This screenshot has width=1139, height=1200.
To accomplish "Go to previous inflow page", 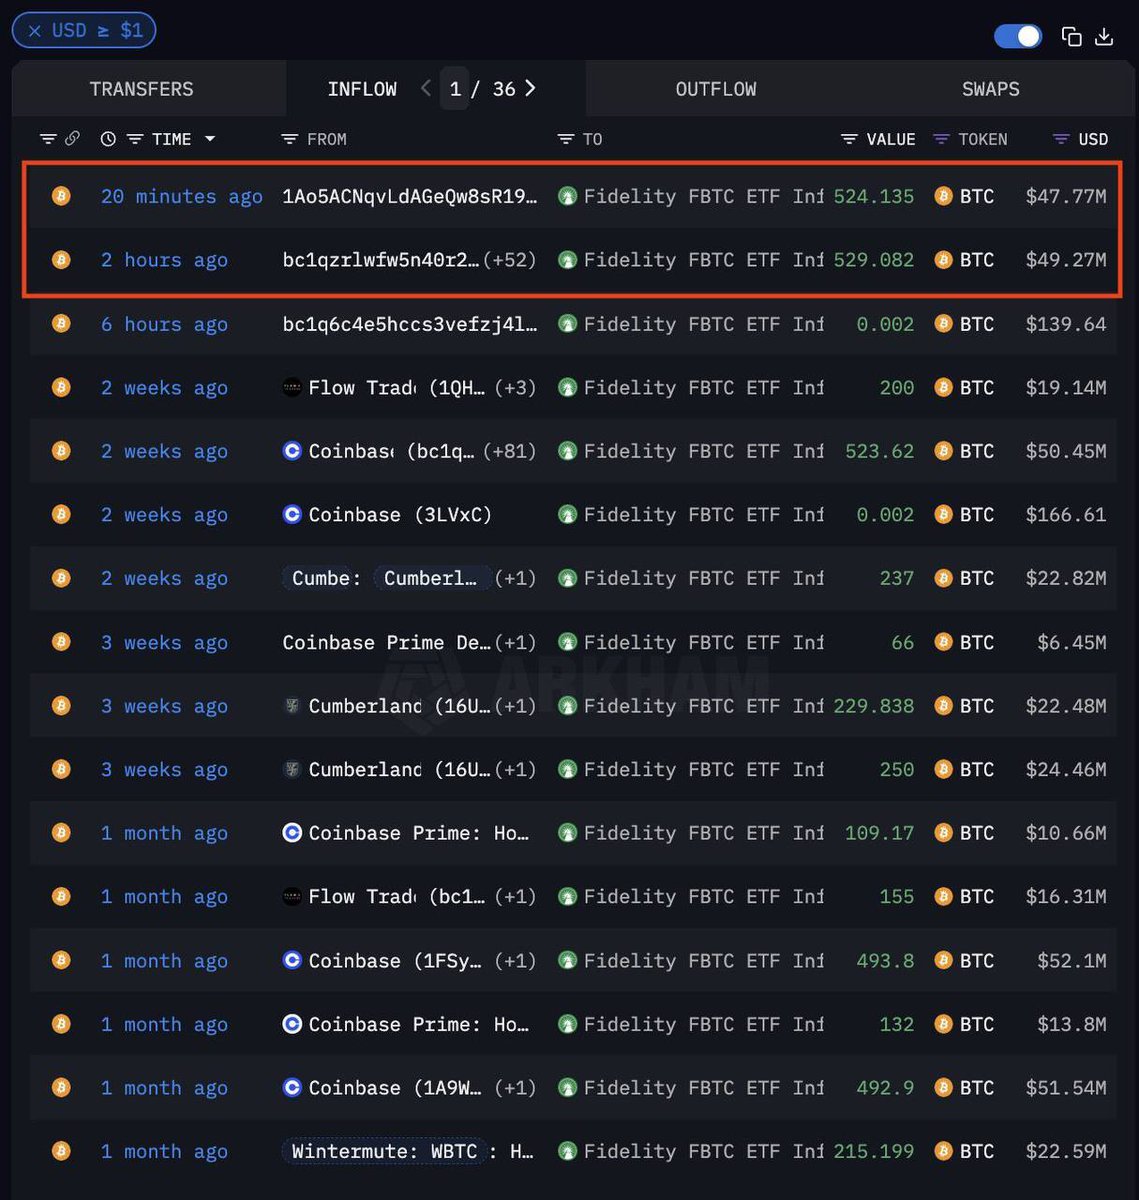I will click(425, 88).
